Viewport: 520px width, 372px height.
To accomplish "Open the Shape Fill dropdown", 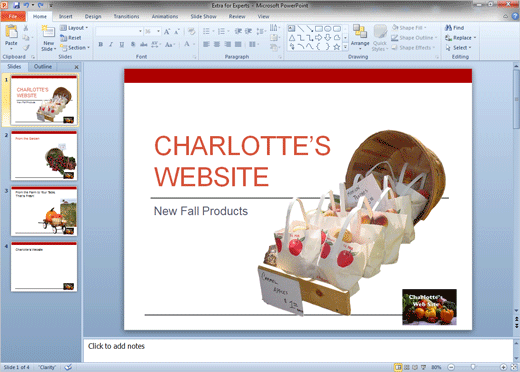I will click(409, 28).
